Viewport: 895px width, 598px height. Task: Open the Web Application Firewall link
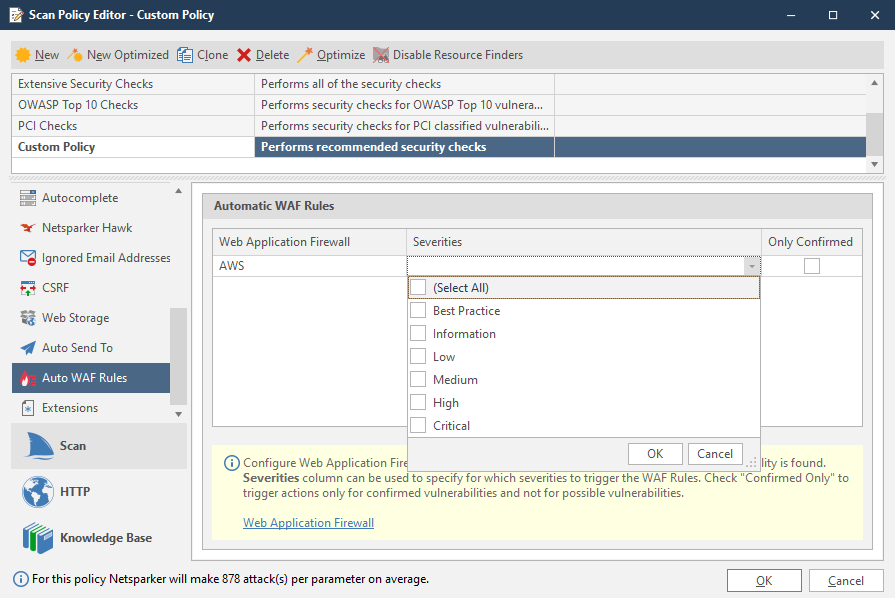[x=308, y=522]
